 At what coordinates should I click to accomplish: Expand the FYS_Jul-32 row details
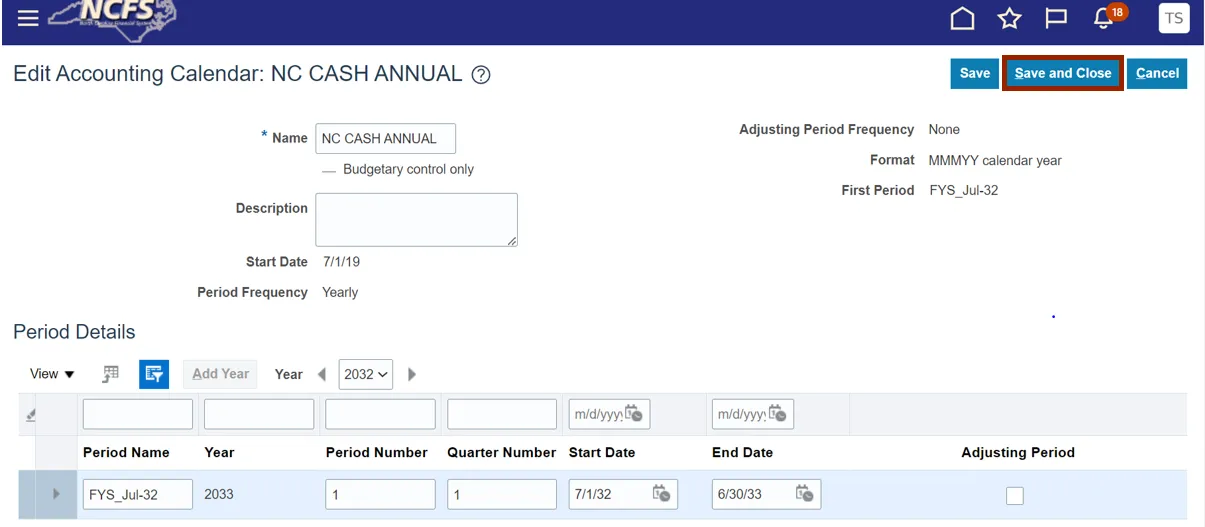coord(56,494)
